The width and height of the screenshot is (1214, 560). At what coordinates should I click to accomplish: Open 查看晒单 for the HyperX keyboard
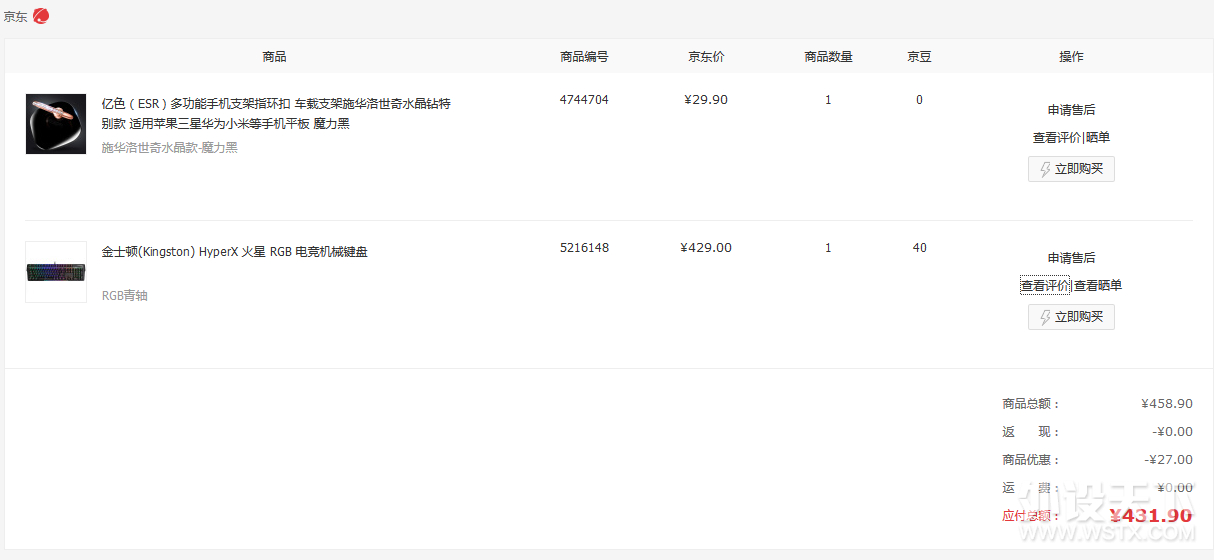(1098, 286)
